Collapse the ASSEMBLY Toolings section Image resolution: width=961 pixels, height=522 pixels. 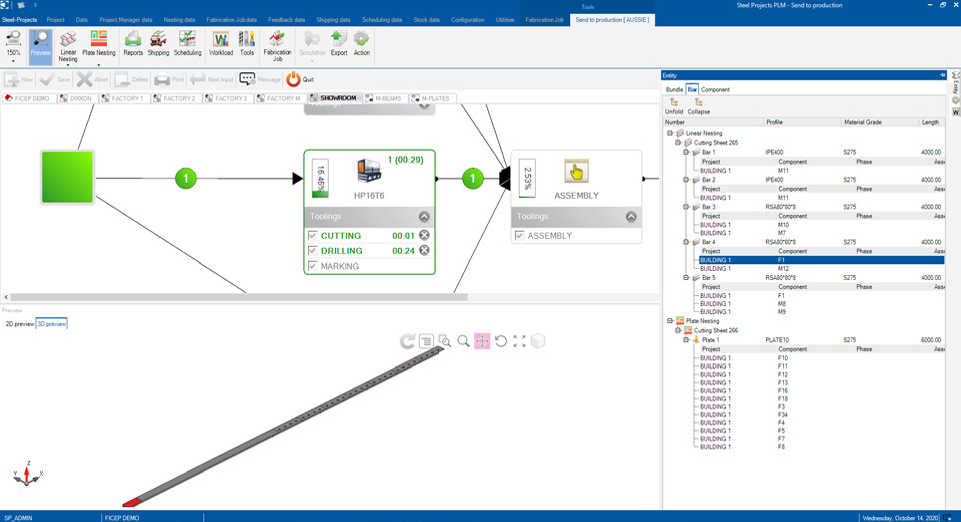pyautogui.click(x=631, y=217)
